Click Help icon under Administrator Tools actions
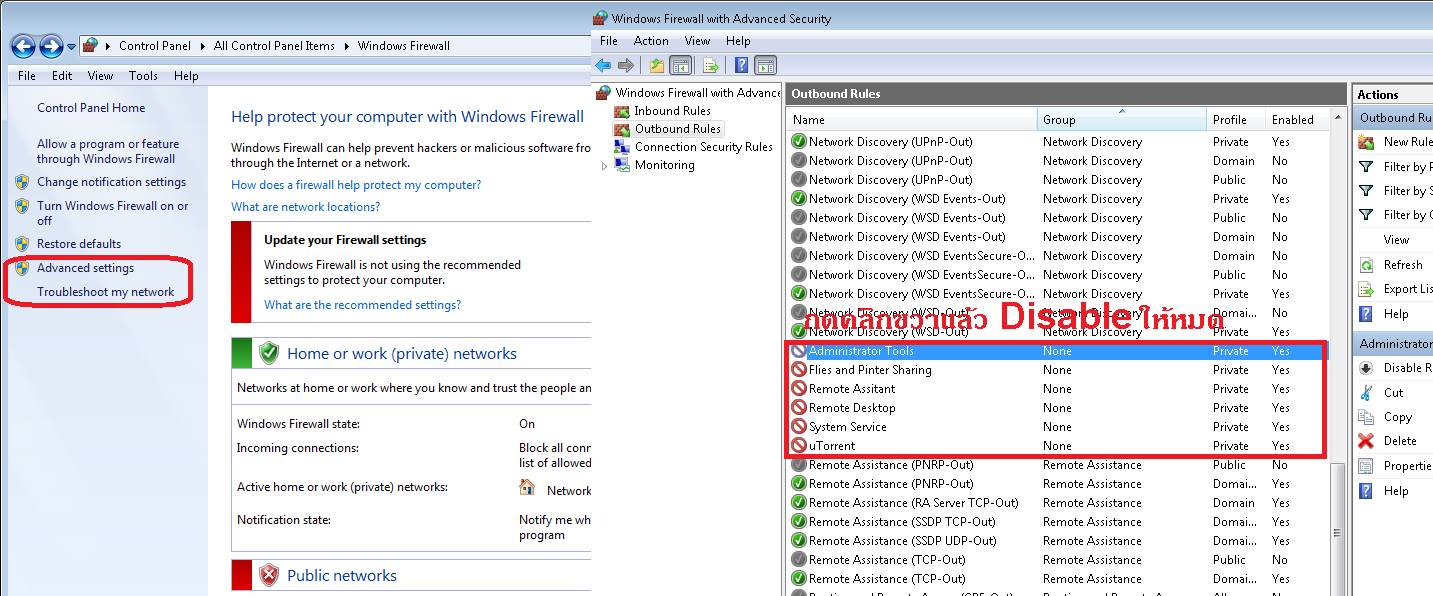 tap(1366, 491)
